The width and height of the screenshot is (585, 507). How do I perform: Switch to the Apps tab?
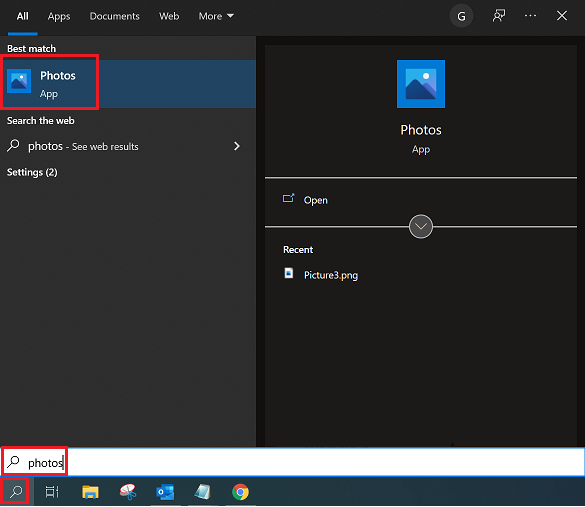[x=59, y=16]
